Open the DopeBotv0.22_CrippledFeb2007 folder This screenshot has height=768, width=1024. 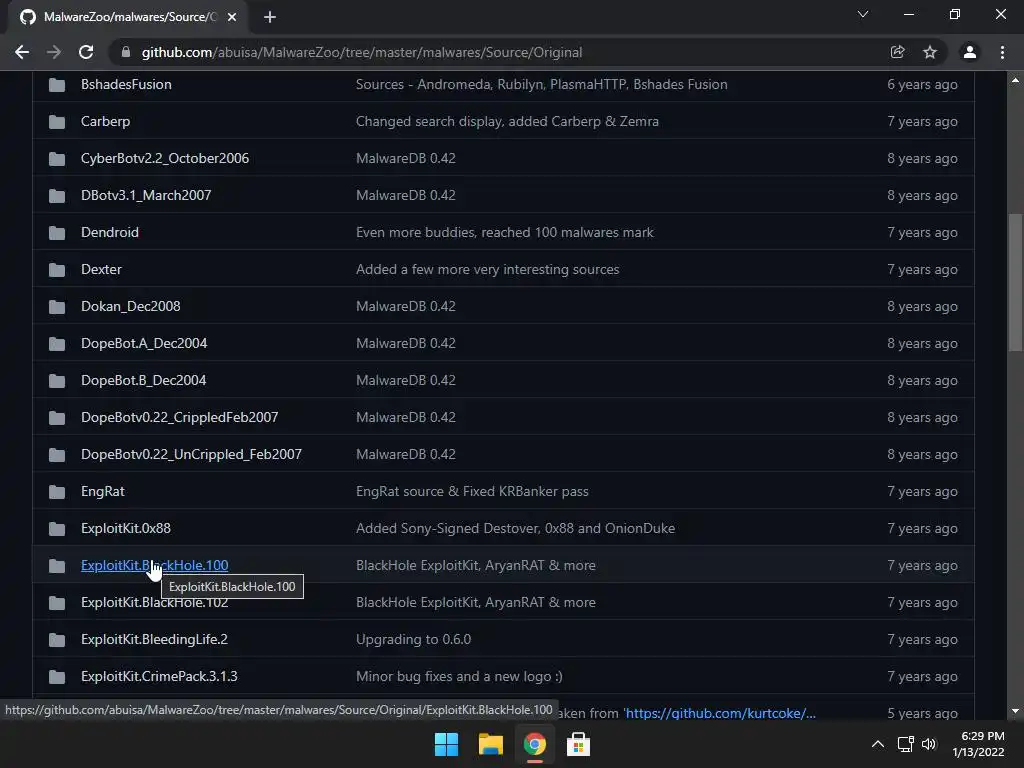coord(180,417)
